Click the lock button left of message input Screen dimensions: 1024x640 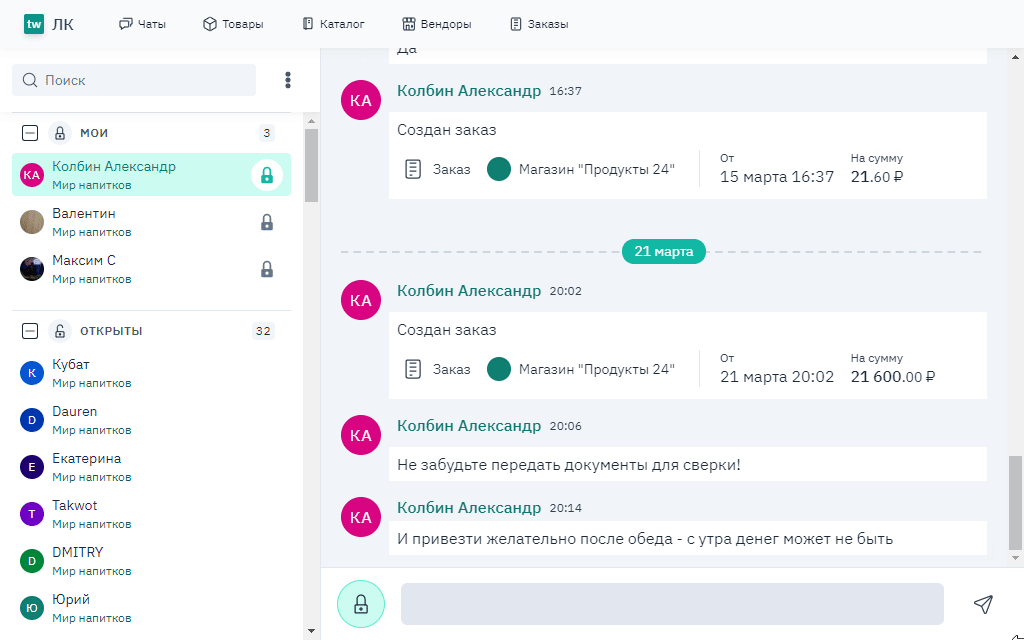point(361,604)
